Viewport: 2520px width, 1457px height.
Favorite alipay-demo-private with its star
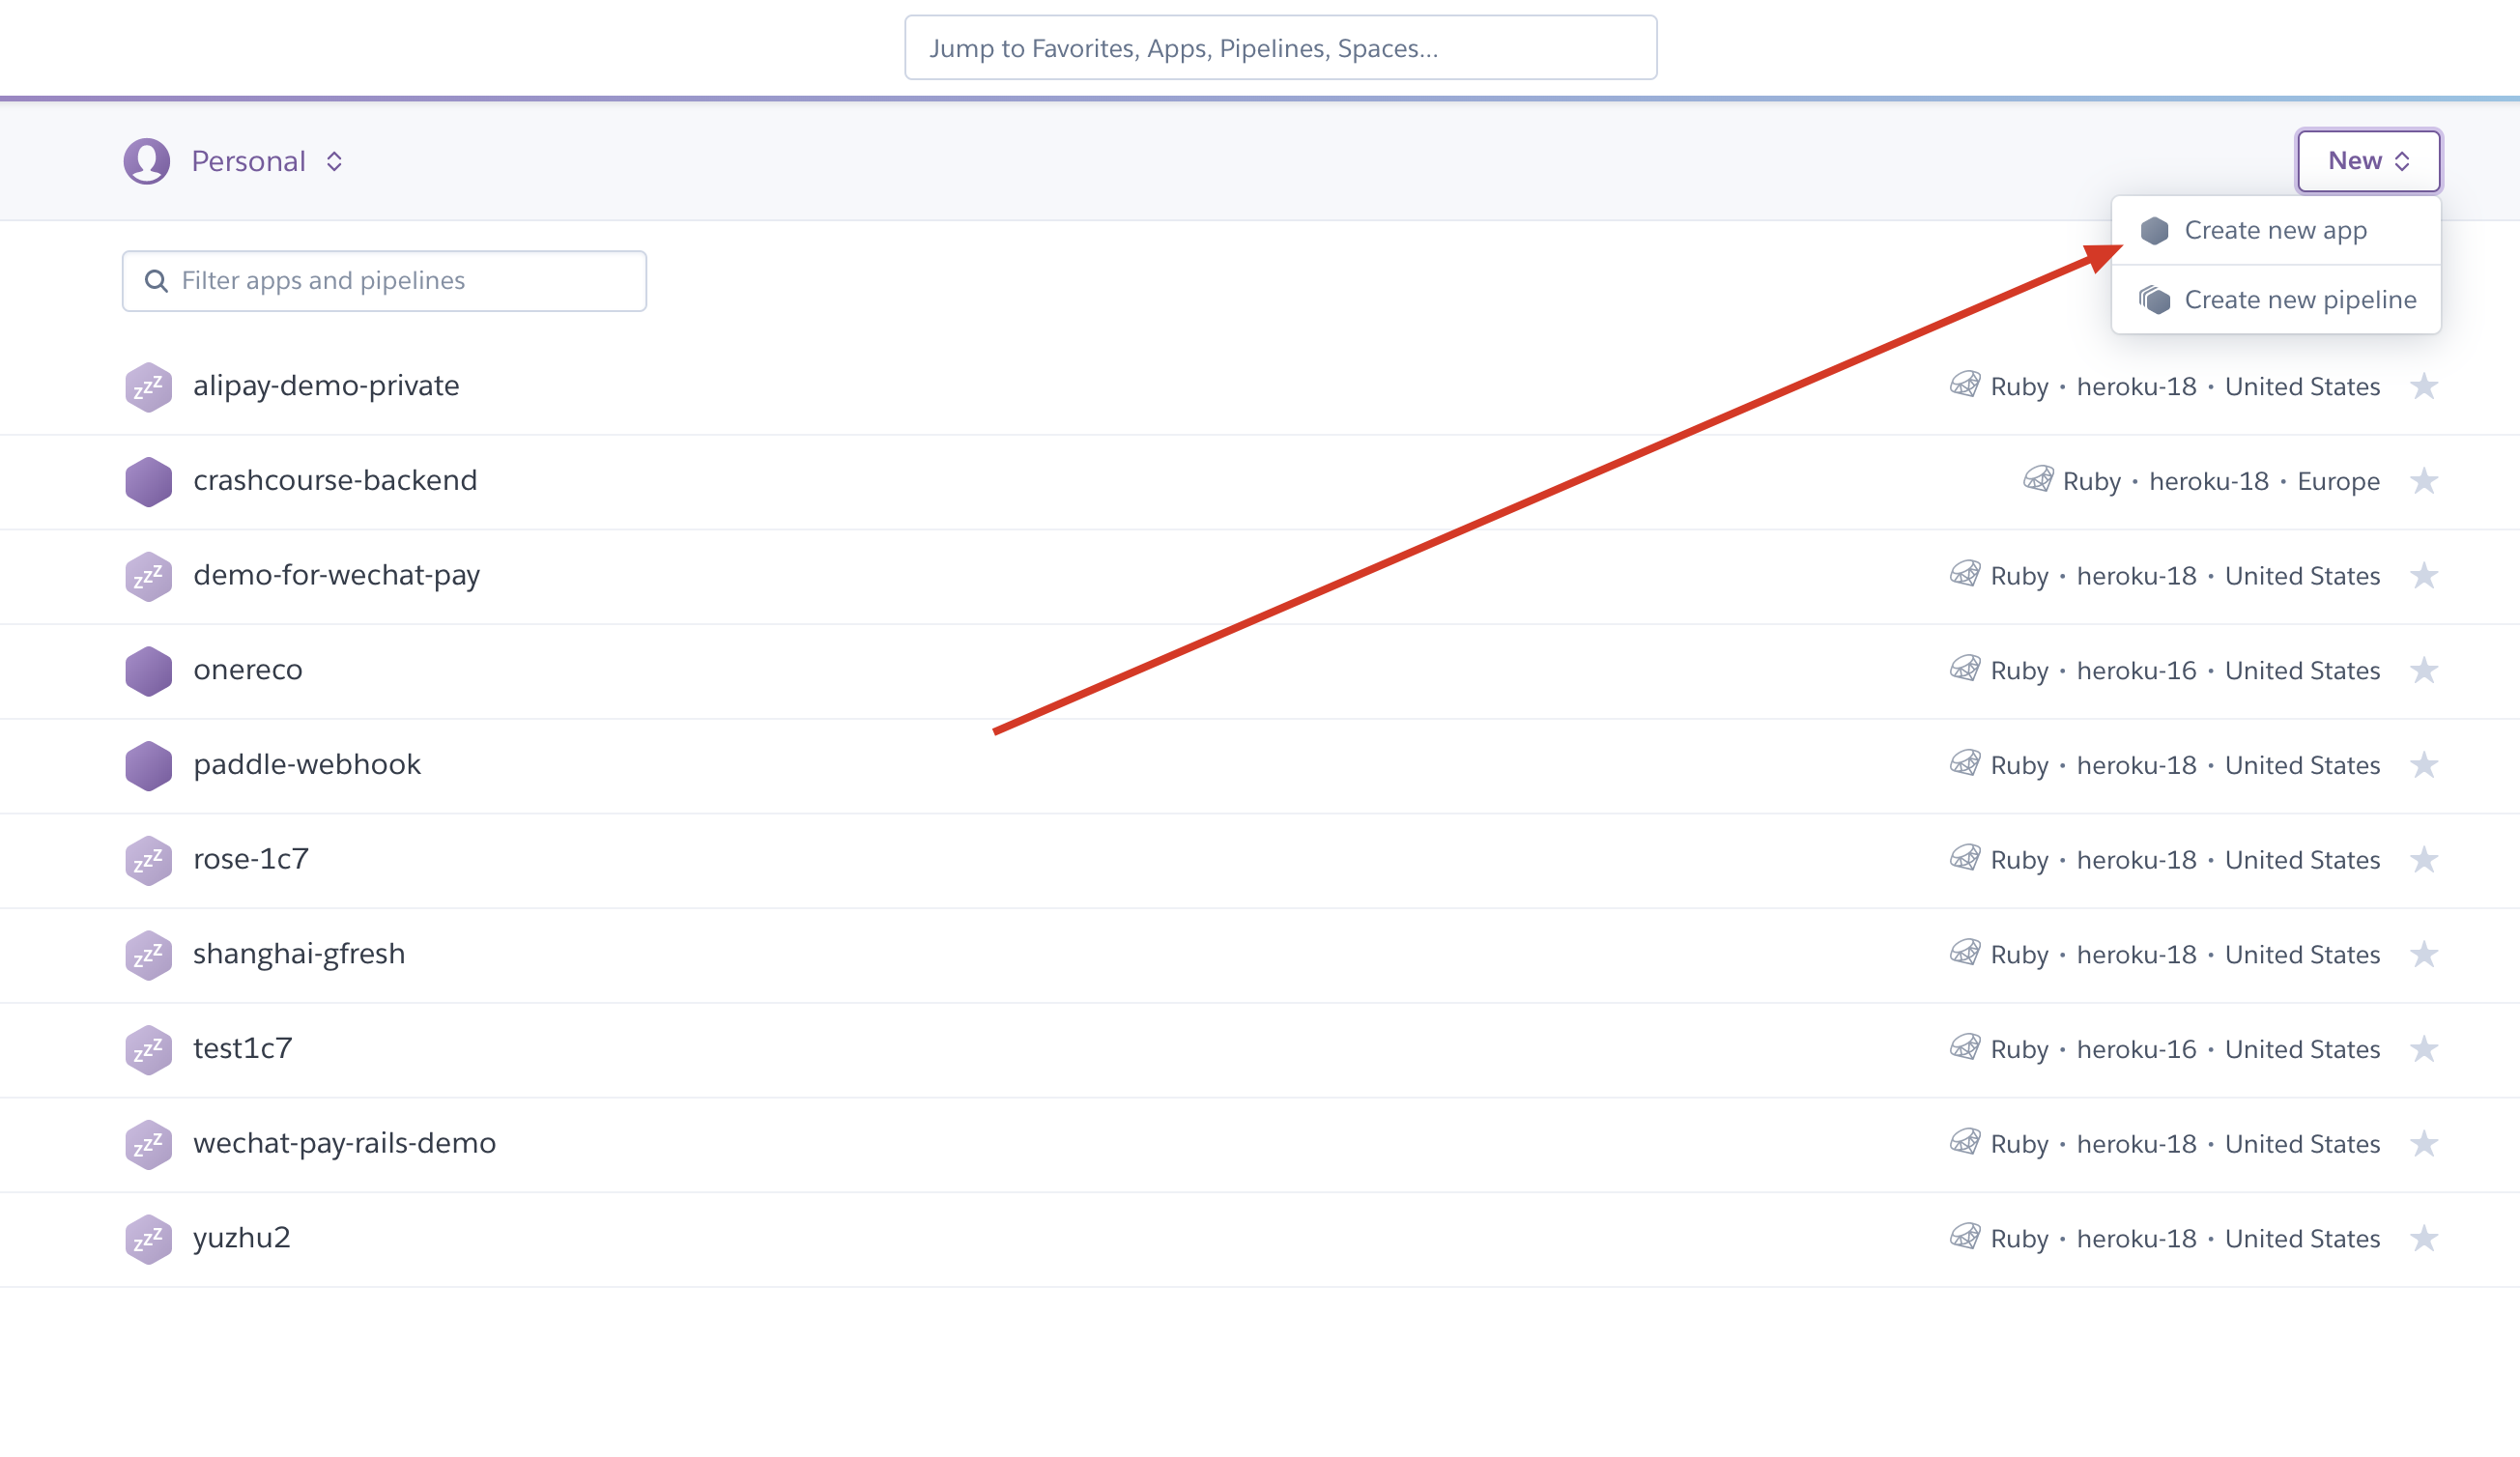(x=2423, y=387)
